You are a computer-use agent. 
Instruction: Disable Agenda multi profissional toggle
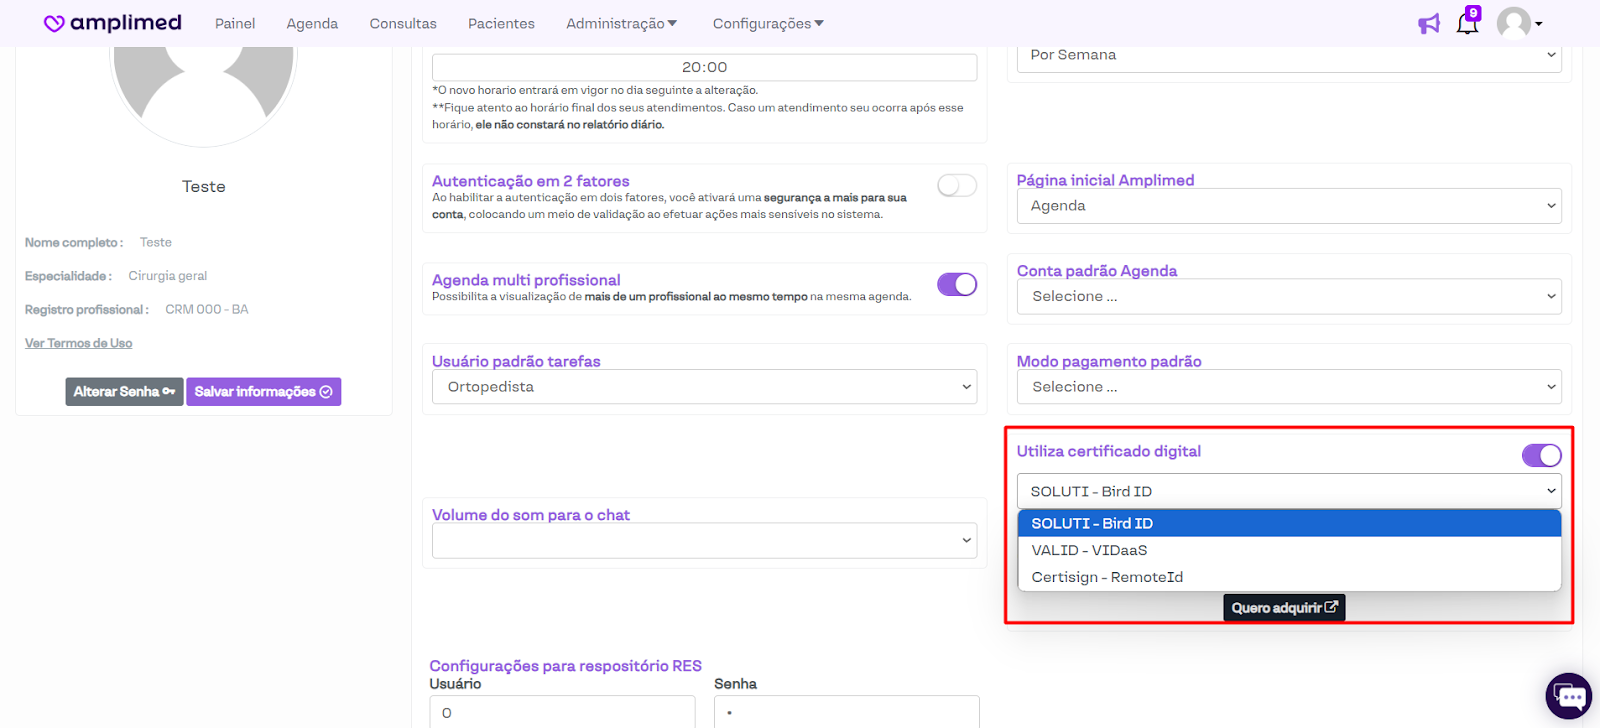point(956,284)
